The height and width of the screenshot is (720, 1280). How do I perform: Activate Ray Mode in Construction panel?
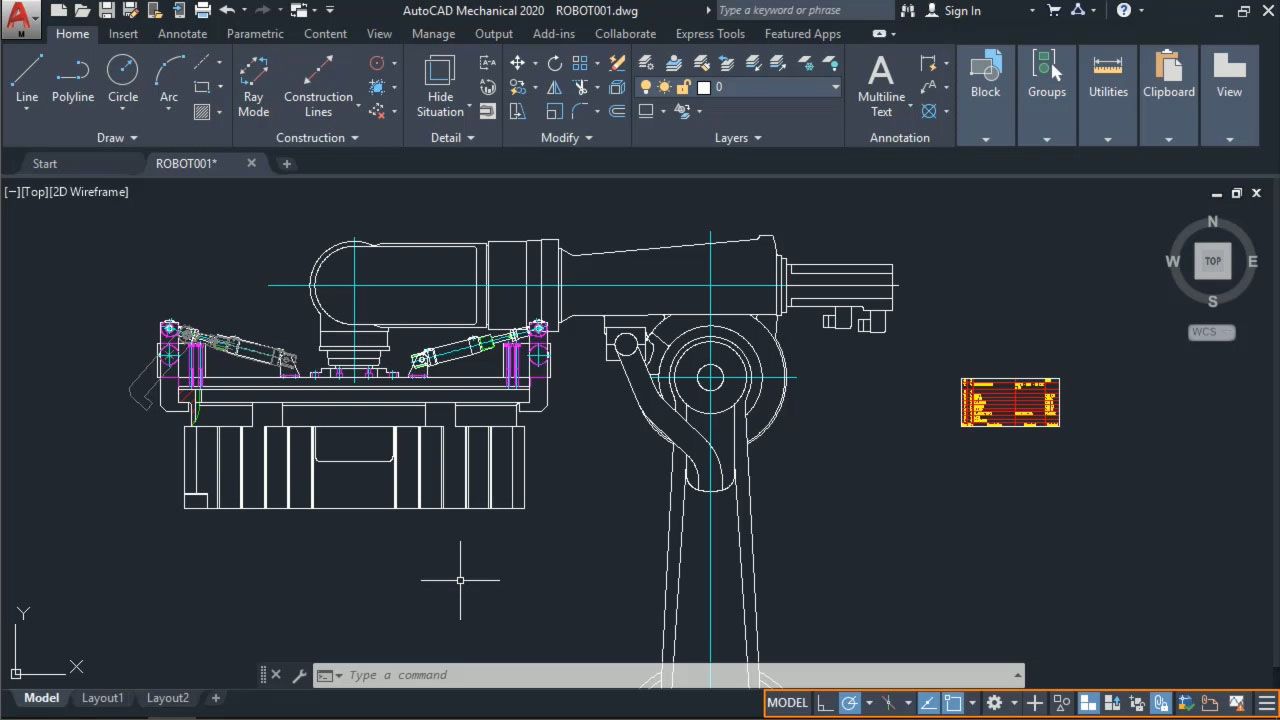pos(253,86)
